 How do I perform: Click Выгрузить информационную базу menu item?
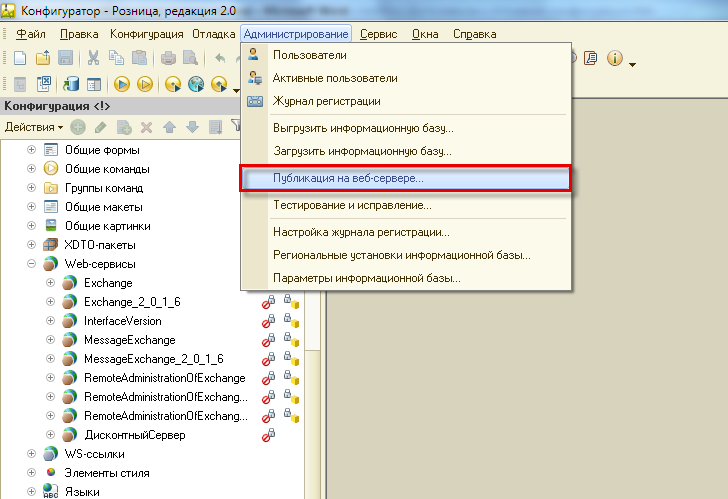pyautogui.click(x=363, y=128)
